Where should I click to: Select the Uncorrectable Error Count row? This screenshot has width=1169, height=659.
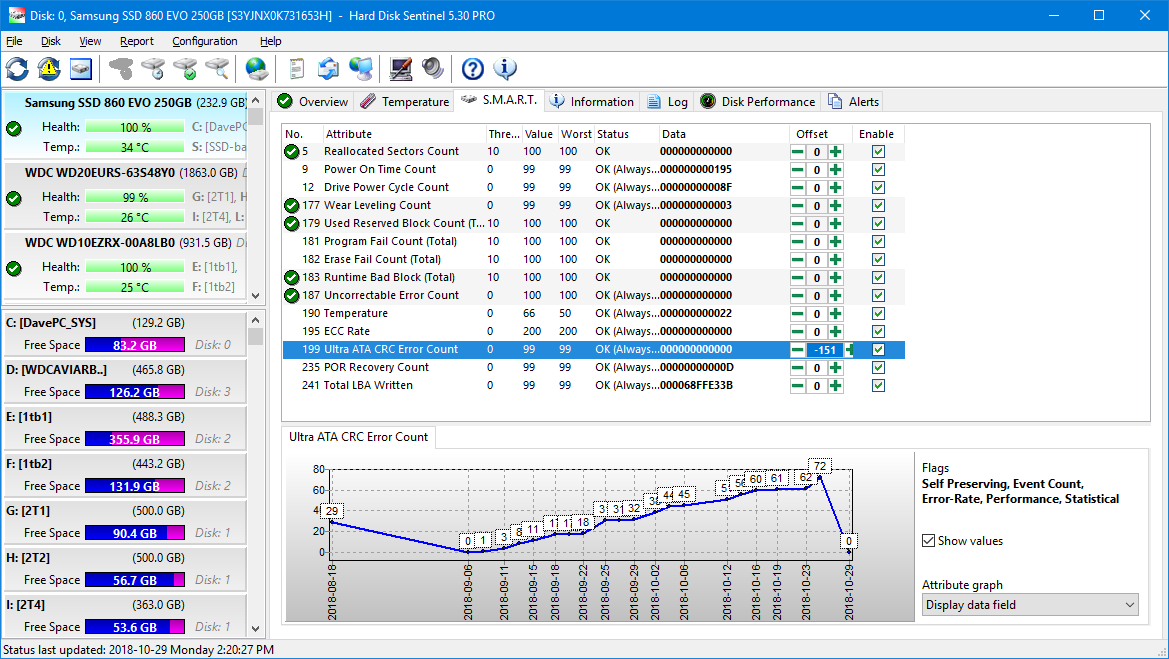click(593, 295)
